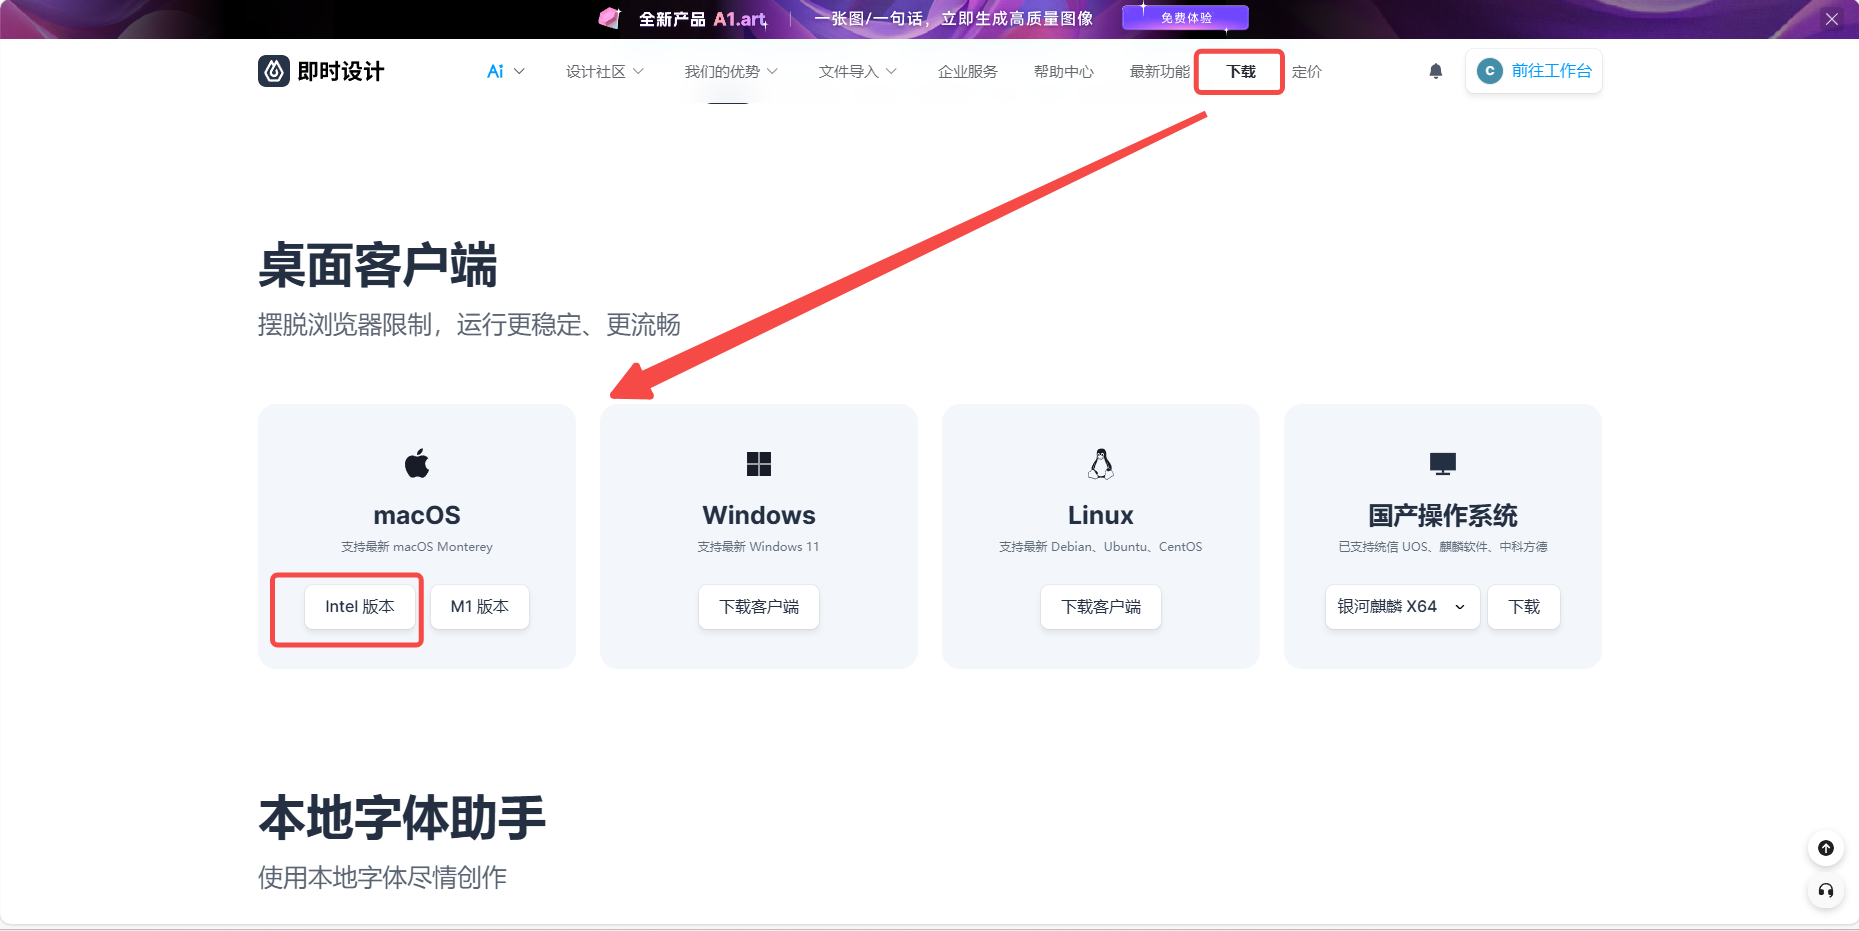Click the monitor icon for 国产操作系统
This screenshot has height=931, width=1859.
(x=1443, y=464)
